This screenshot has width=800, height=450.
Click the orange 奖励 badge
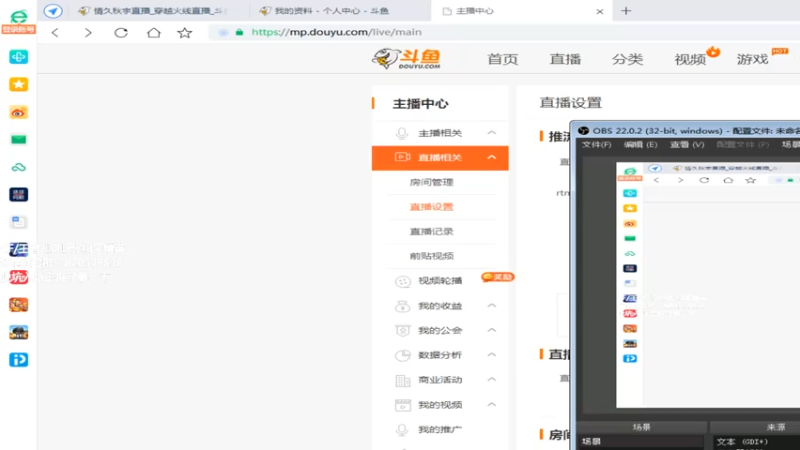pos(498,277)
